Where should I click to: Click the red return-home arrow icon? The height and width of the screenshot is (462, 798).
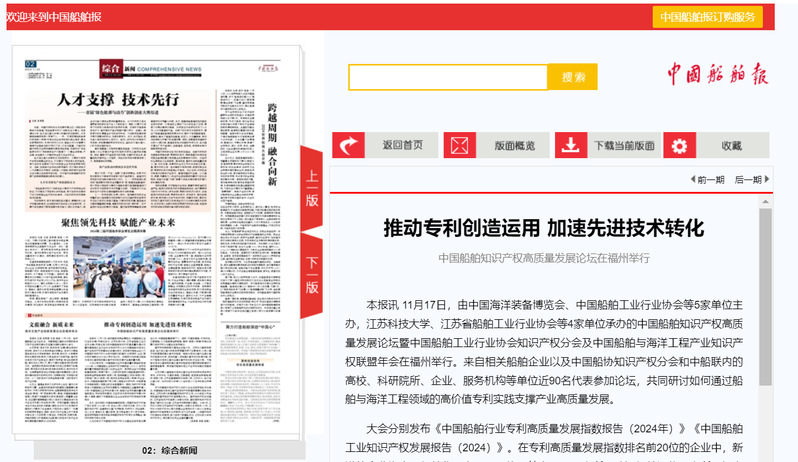coord(349,146)
